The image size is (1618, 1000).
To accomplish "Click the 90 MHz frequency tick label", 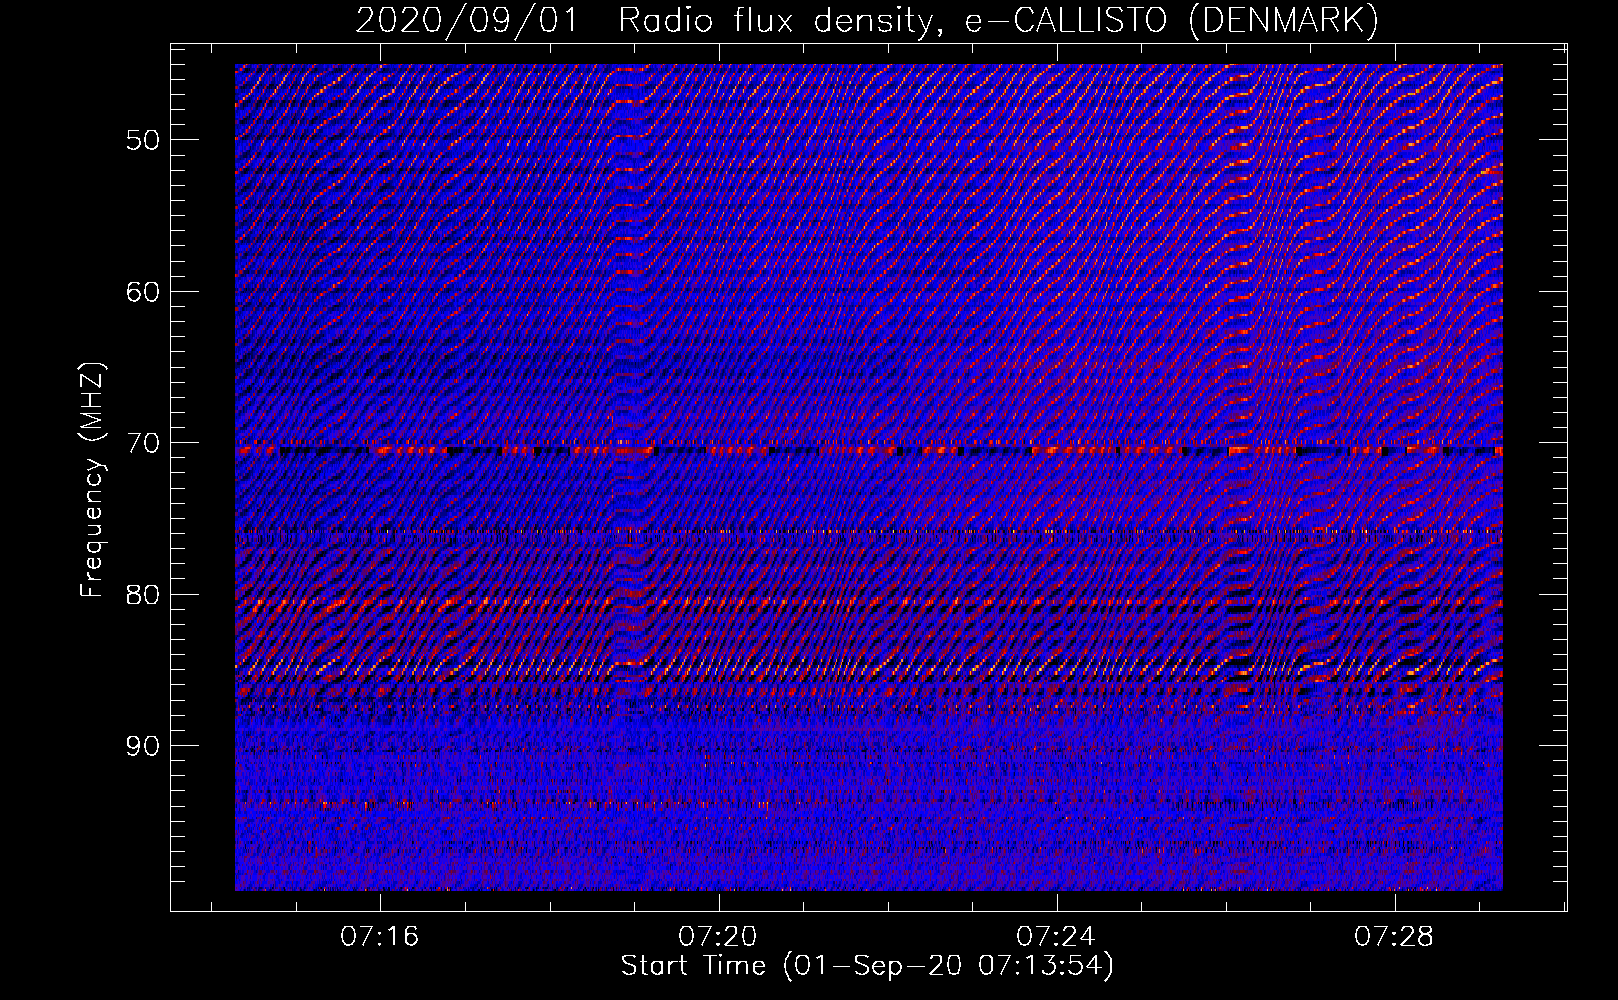I will coord(143,746).
